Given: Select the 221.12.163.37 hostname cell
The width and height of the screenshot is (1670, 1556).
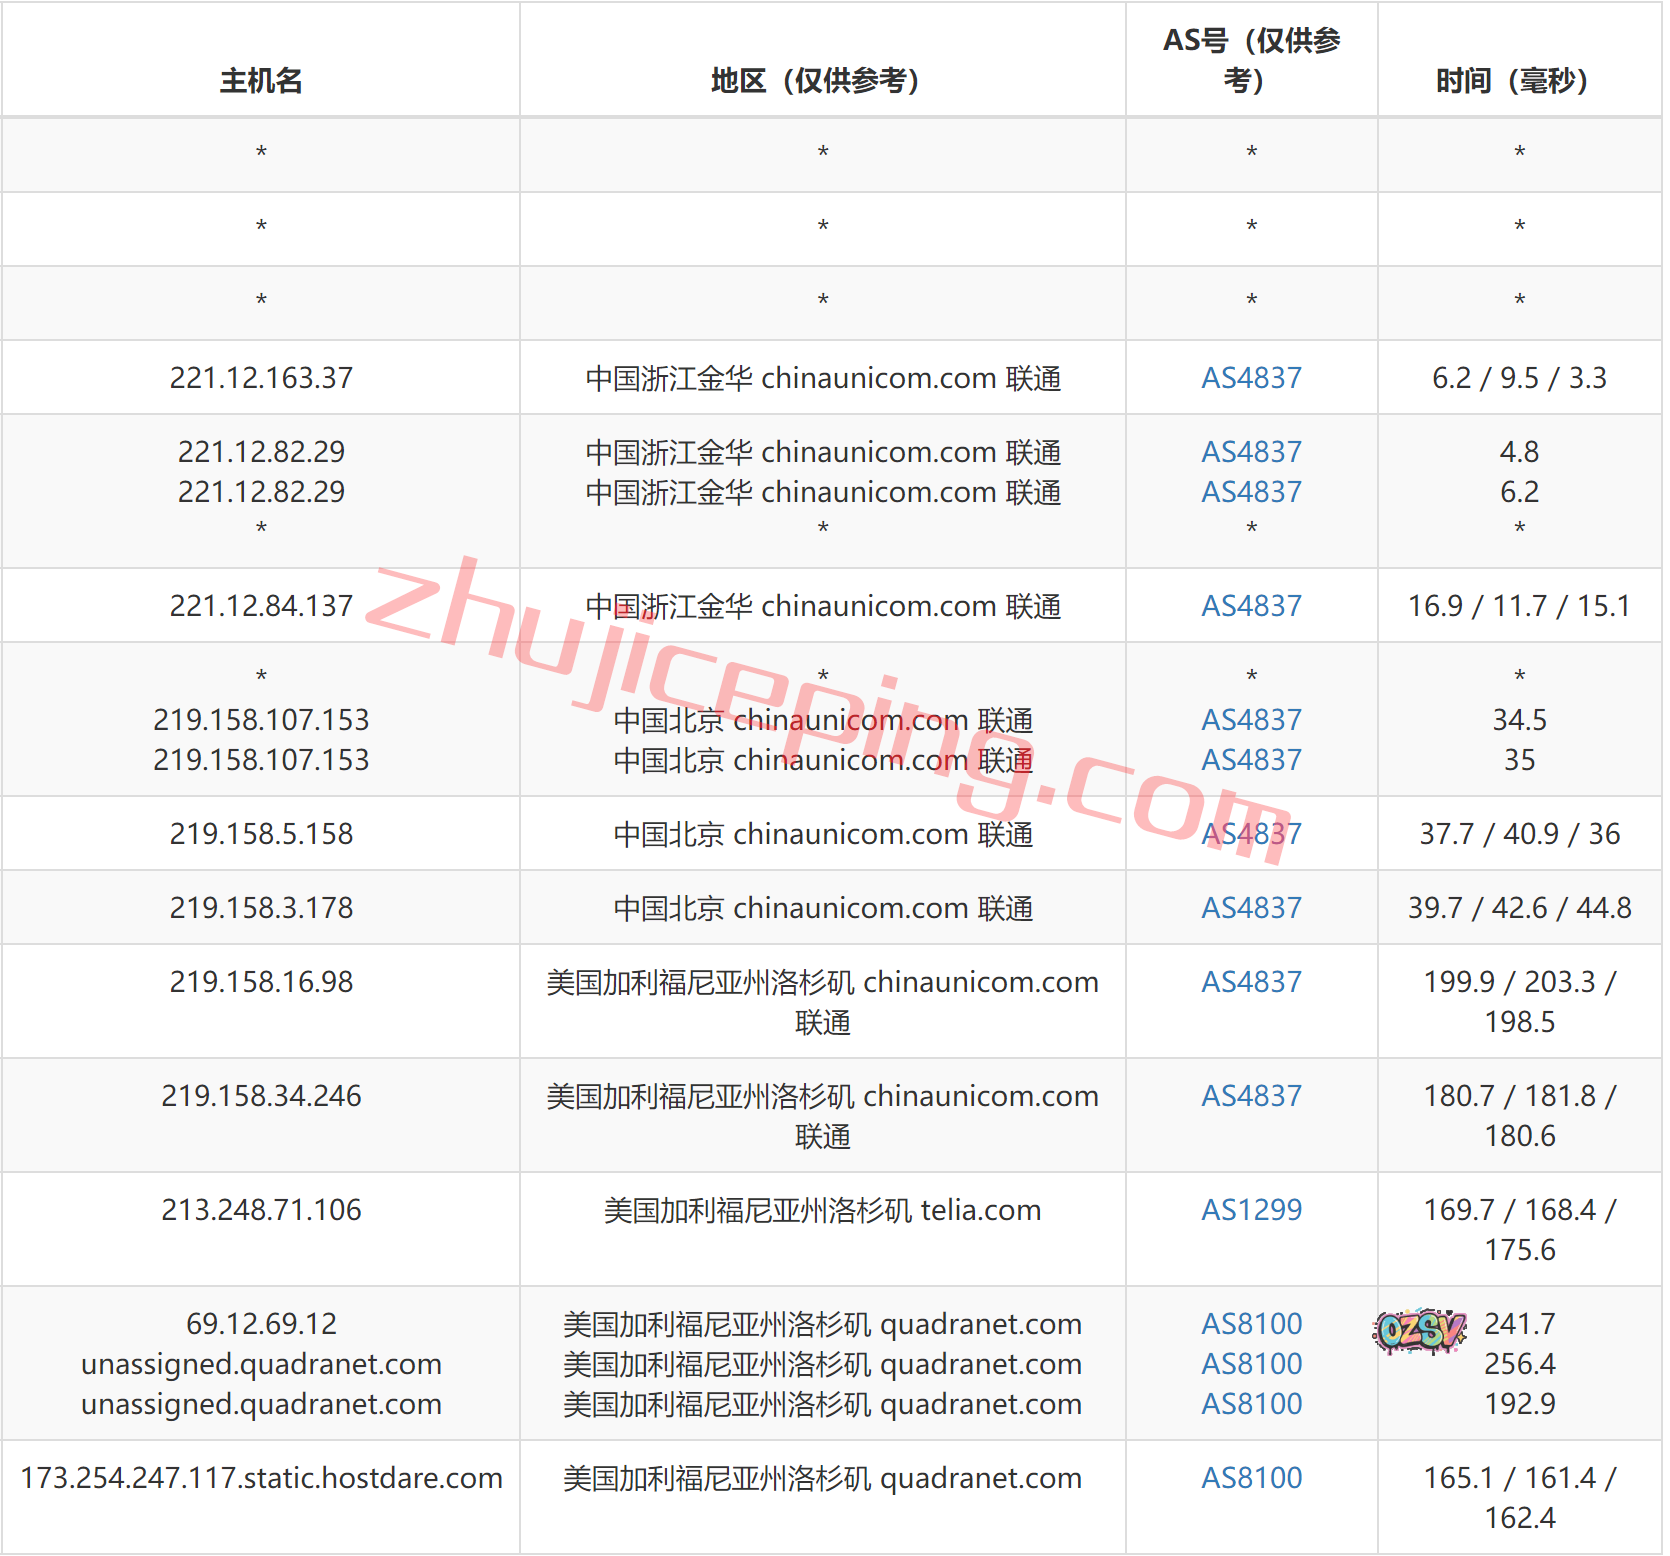Looking at the screenshot, I should 261,378.
